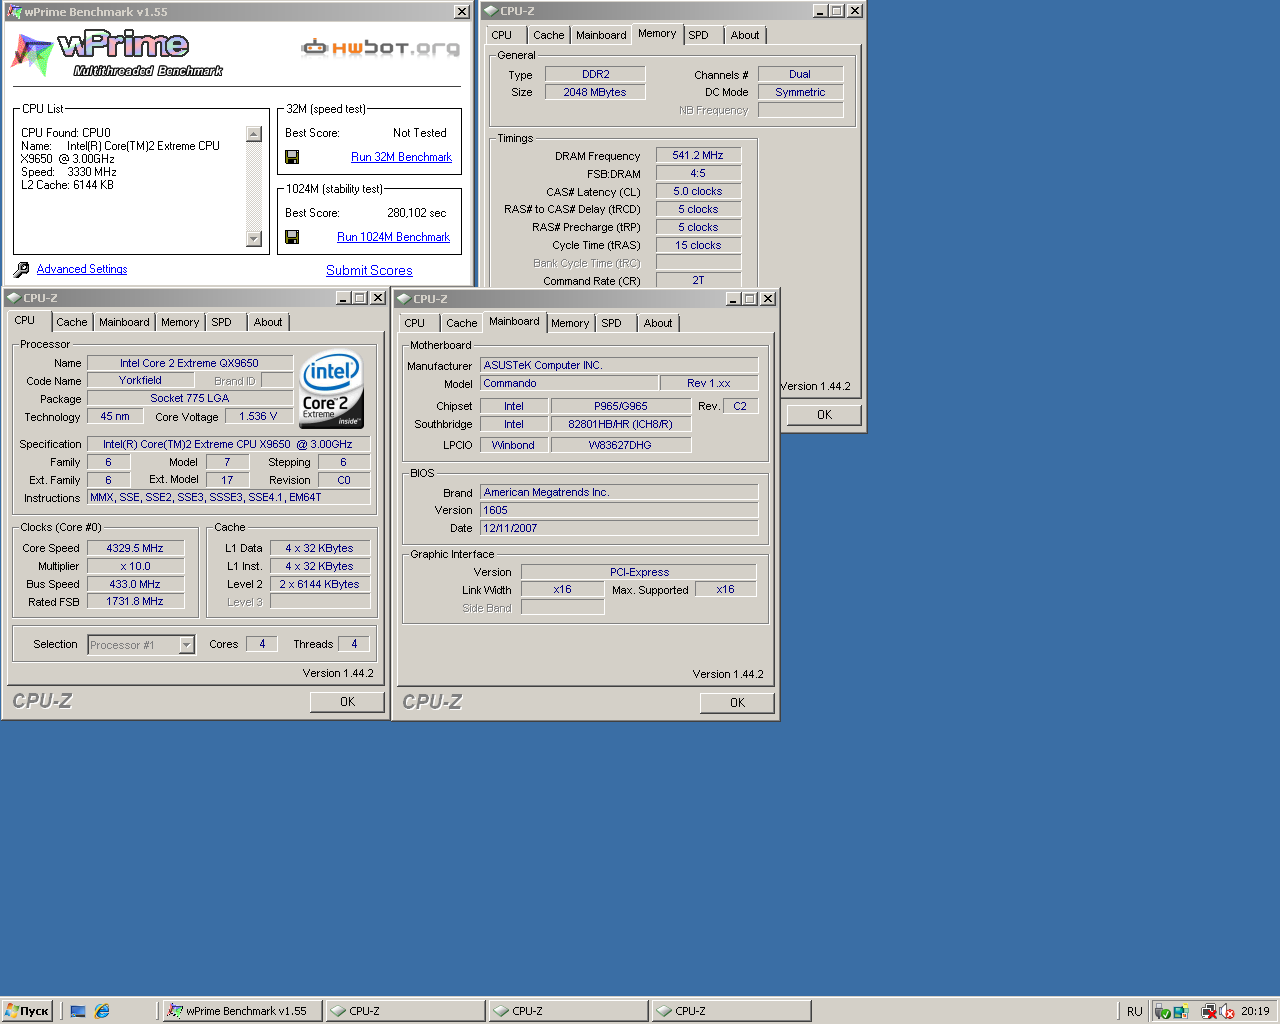This screenshot has width=1280, height=1024.
Task: Click the Multiplier value x 10.0
Action: pos(135,566)
